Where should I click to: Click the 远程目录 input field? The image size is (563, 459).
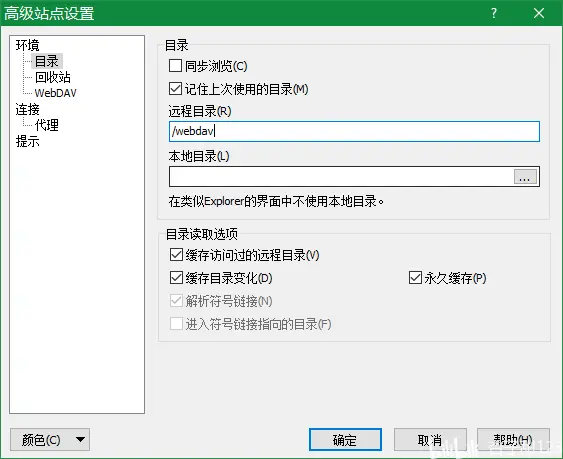(354, 131)
